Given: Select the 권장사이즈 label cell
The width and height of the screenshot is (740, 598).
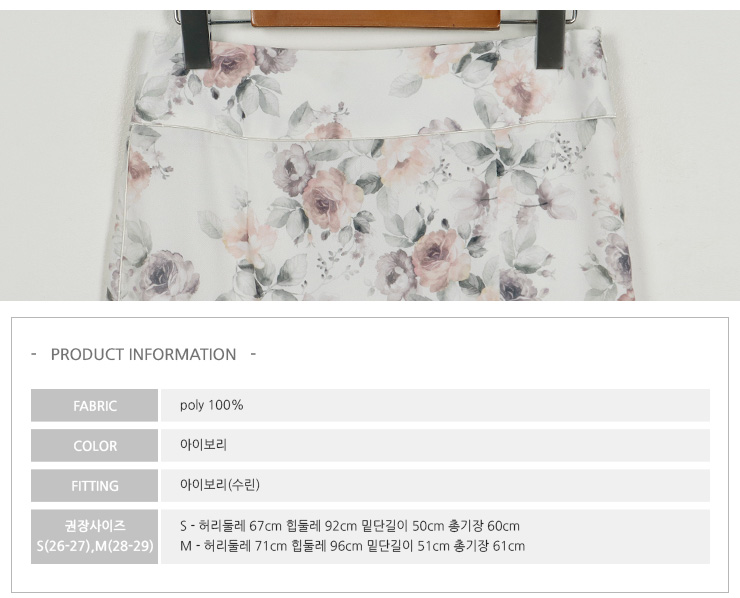Looking at the screenshot, I should [94, 536].
